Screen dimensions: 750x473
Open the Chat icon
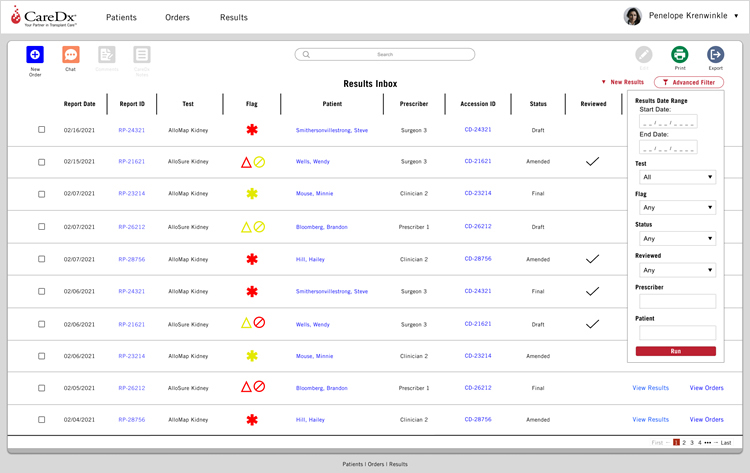click(71, 55)
